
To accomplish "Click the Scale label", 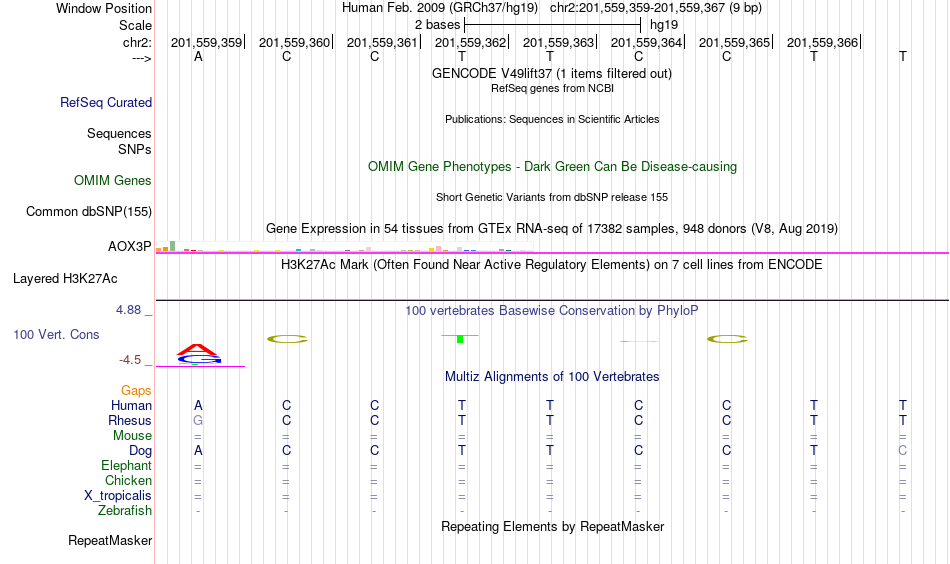I will [135, 25].
